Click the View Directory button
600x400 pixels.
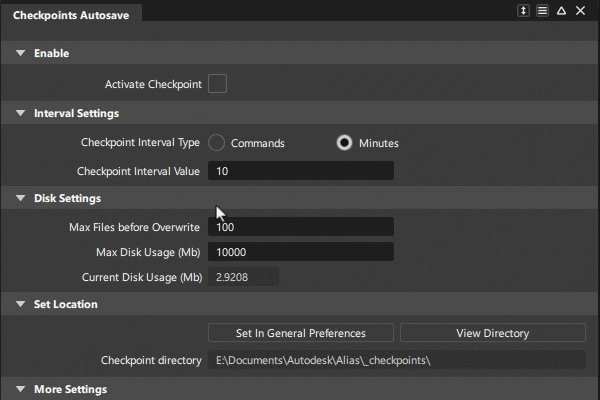(492, 333)
